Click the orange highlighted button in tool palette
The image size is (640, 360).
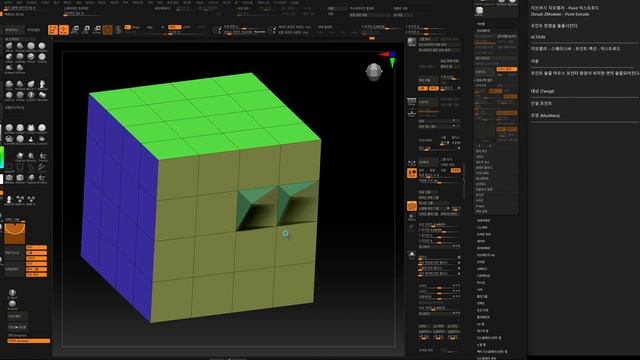[507, 69]
